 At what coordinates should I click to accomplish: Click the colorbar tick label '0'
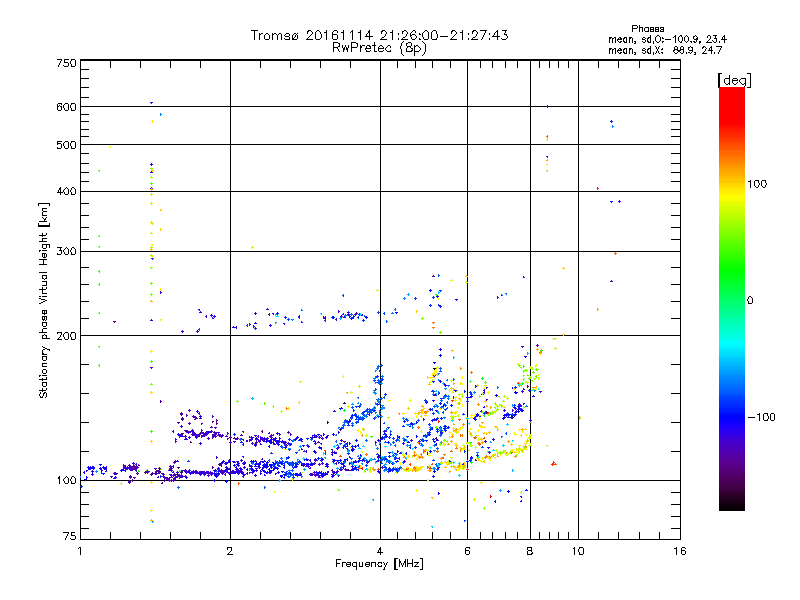[x=750, y=301]
